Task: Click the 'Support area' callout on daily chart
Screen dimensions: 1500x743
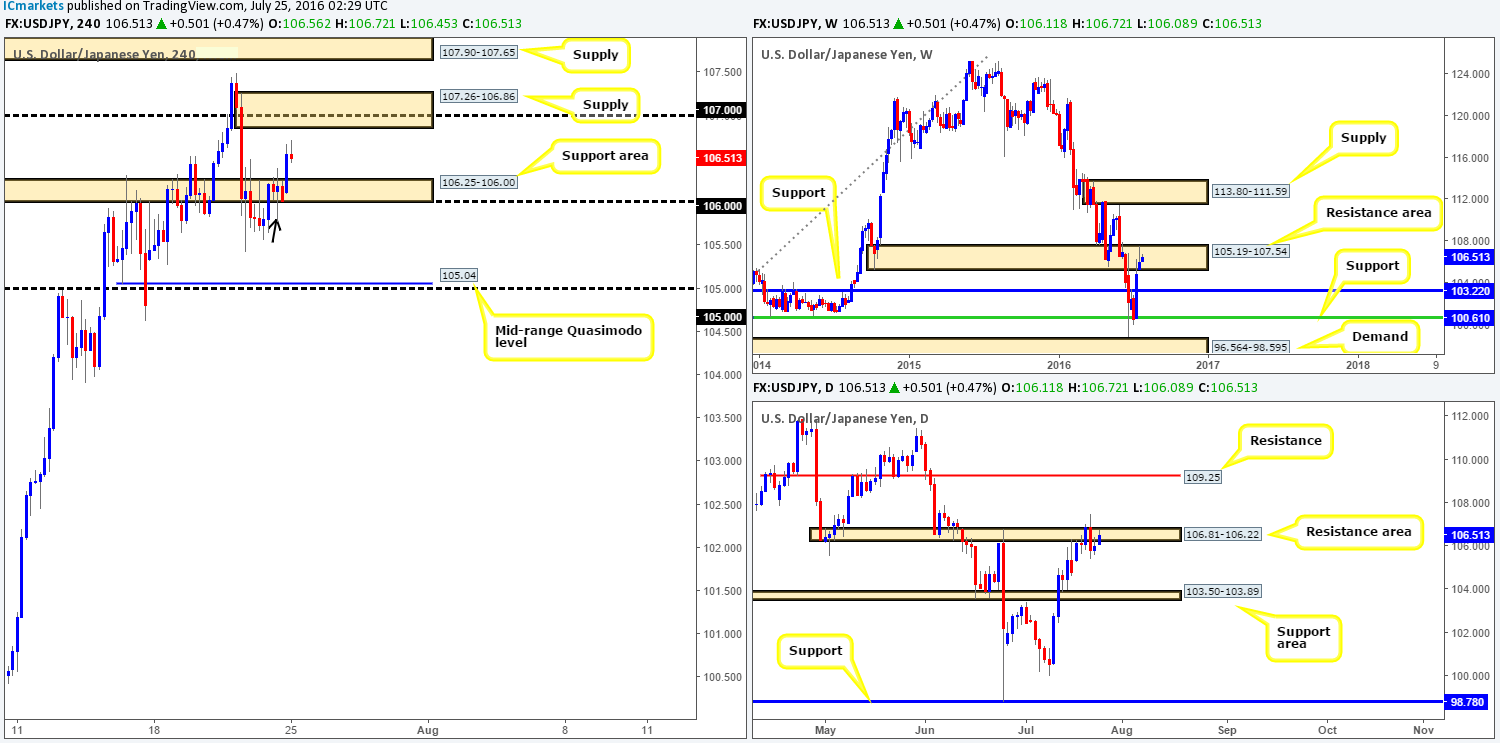Action: tap(1303, 638)
